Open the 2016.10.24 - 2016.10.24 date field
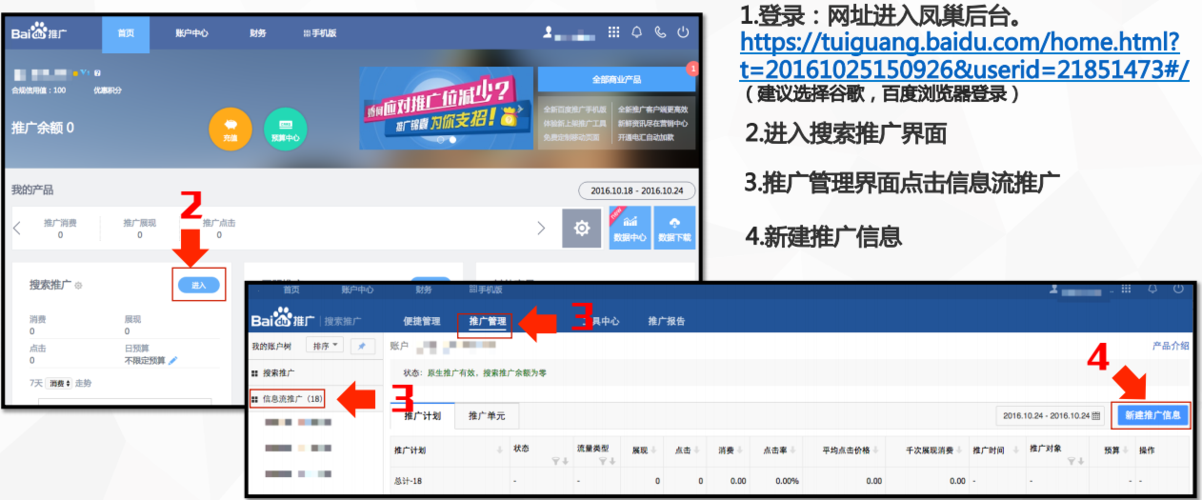1202x500 pixels. 1050,415
